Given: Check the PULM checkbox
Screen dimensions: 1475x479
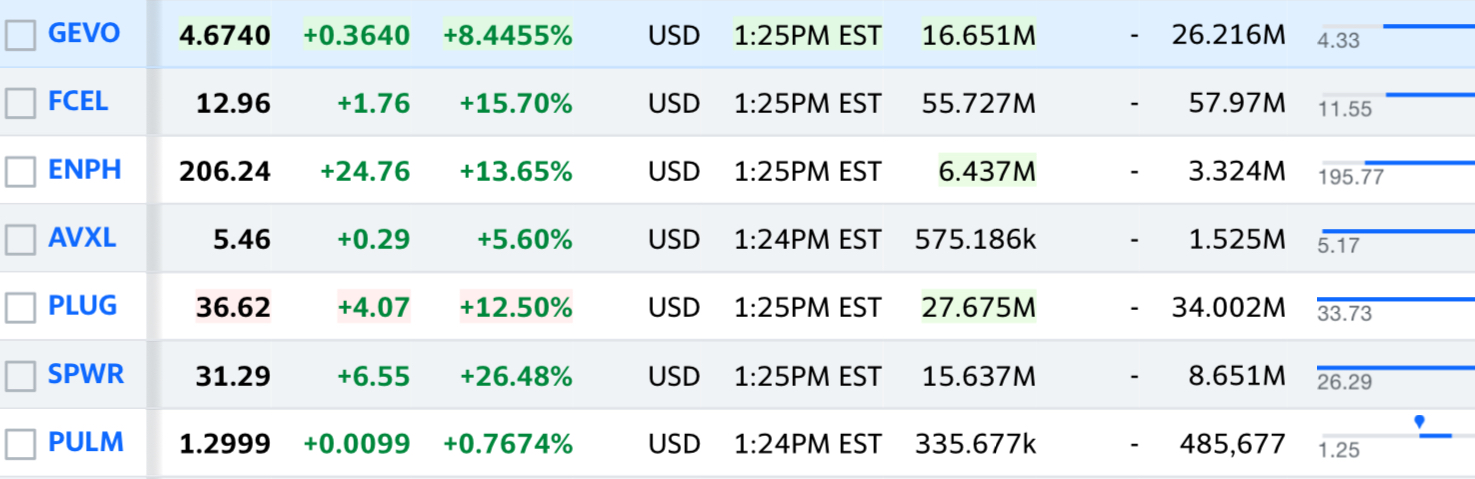Looking at the screenshot, I should [x=20, y=444].
